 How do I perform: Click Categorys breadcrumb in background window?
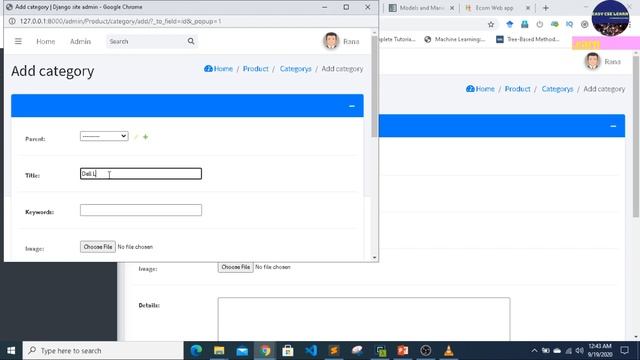[x=558, y=89]
